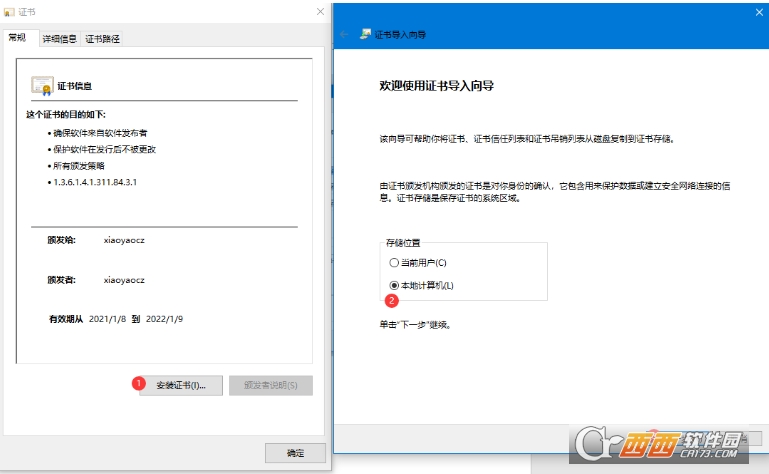
Task: Click the 颁发给 xiaoyaocz value
Action: (x=125, y=241)
